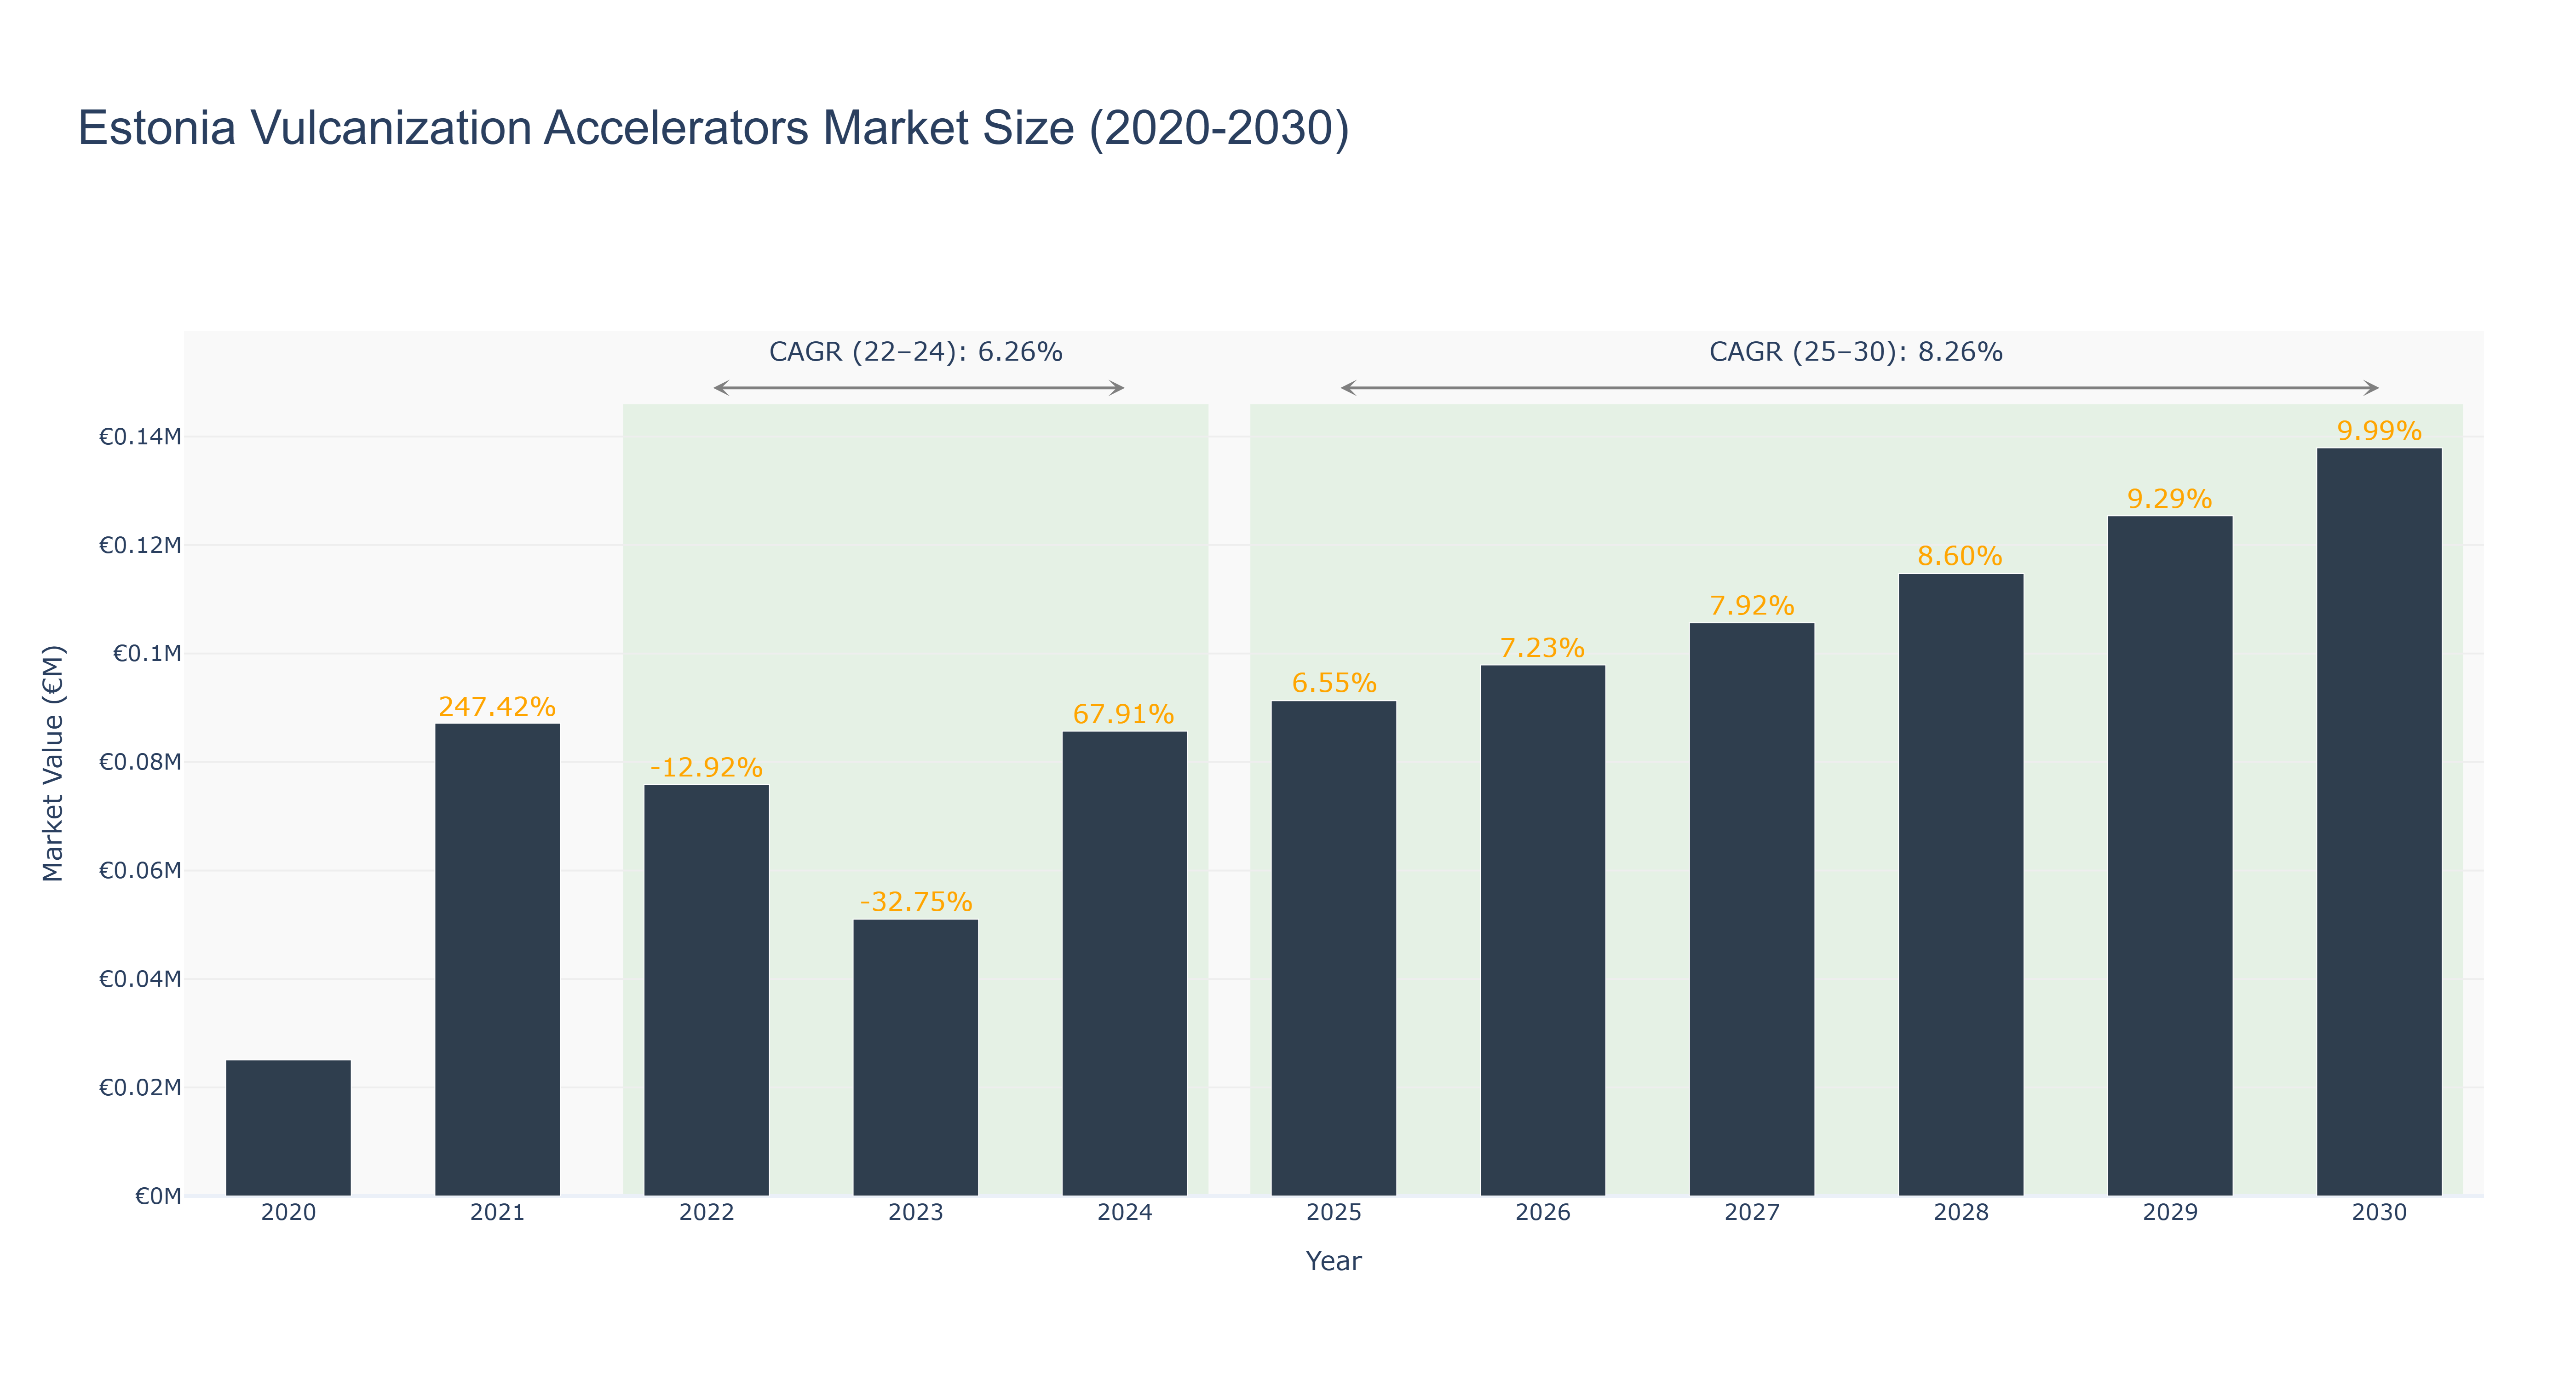Viewport: 2576px width, 1380px height.
Task: Click the €0.12M y-axis tick label
Action: click(139, 545)
